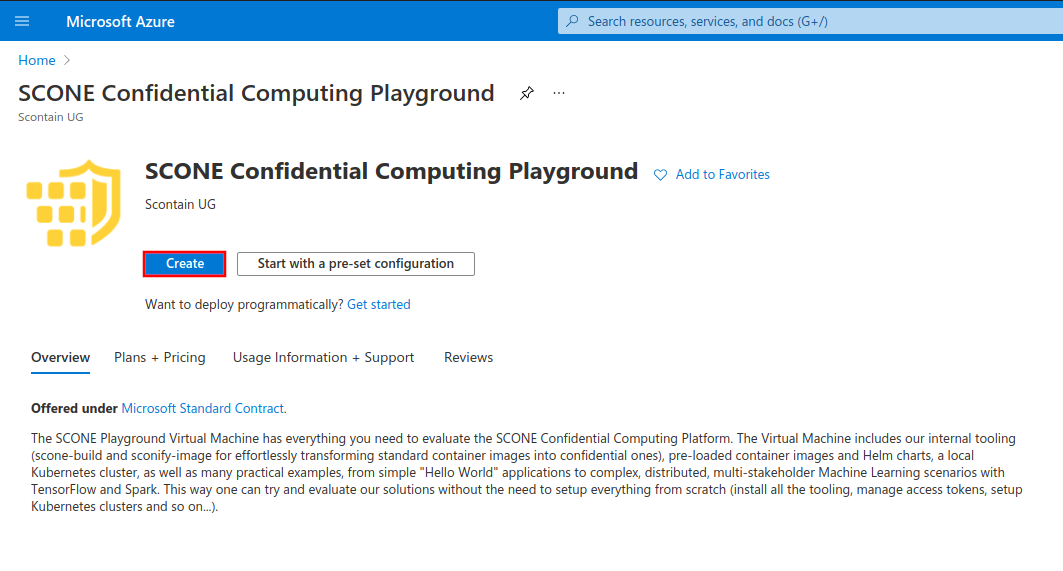Click the search magnifier icon
The image size is (1063, 571).
tap(572, 21)
